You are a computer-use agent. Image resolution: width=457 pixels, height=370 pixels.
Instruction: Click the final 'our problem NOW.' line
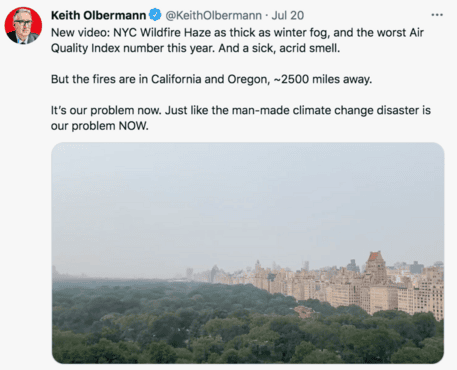[x=100, y=126]
